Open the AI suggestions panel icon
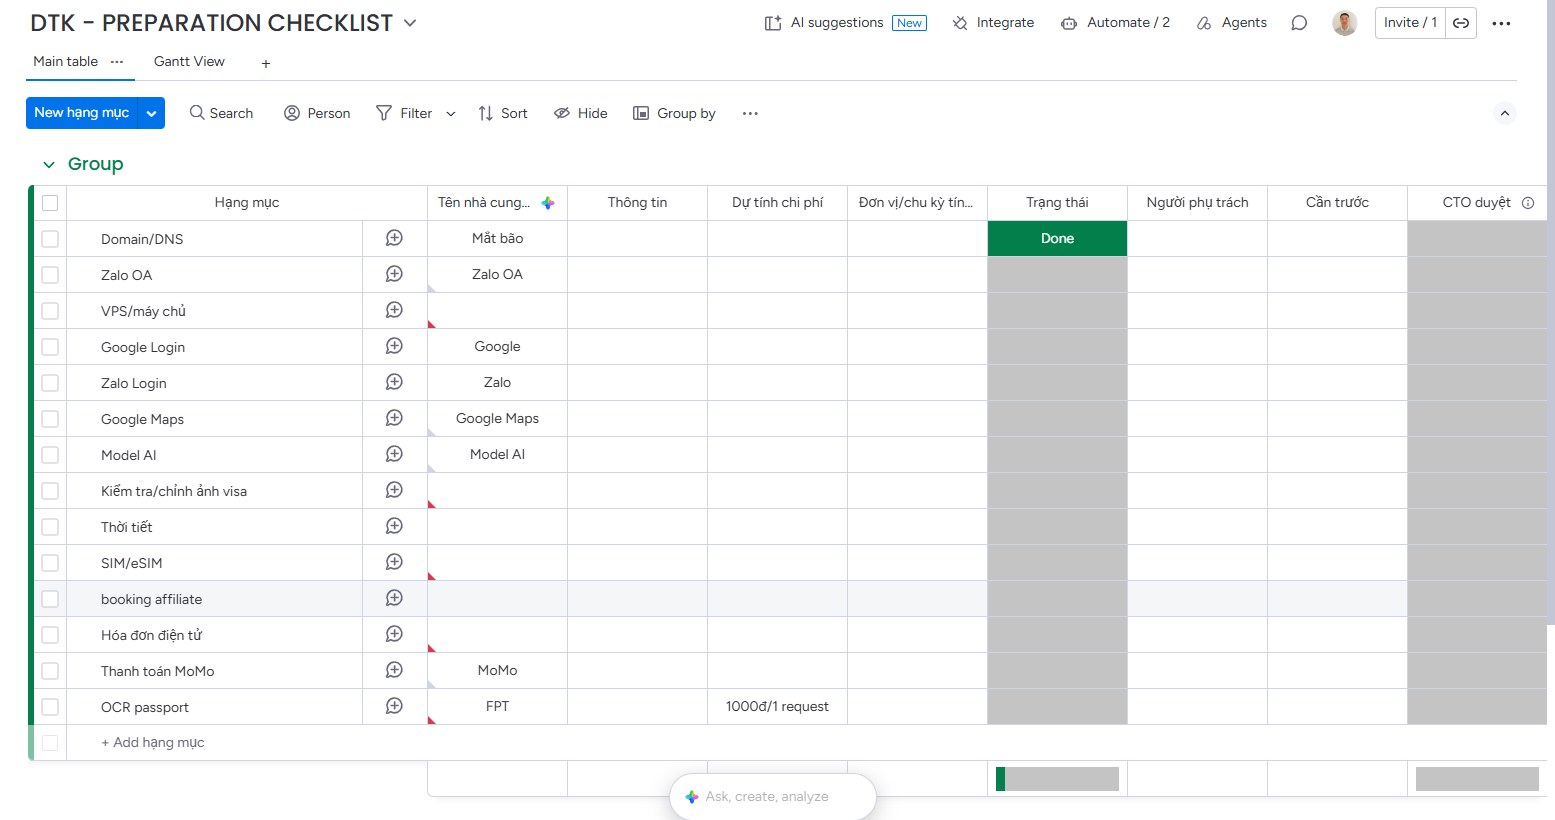 point(773,23)
